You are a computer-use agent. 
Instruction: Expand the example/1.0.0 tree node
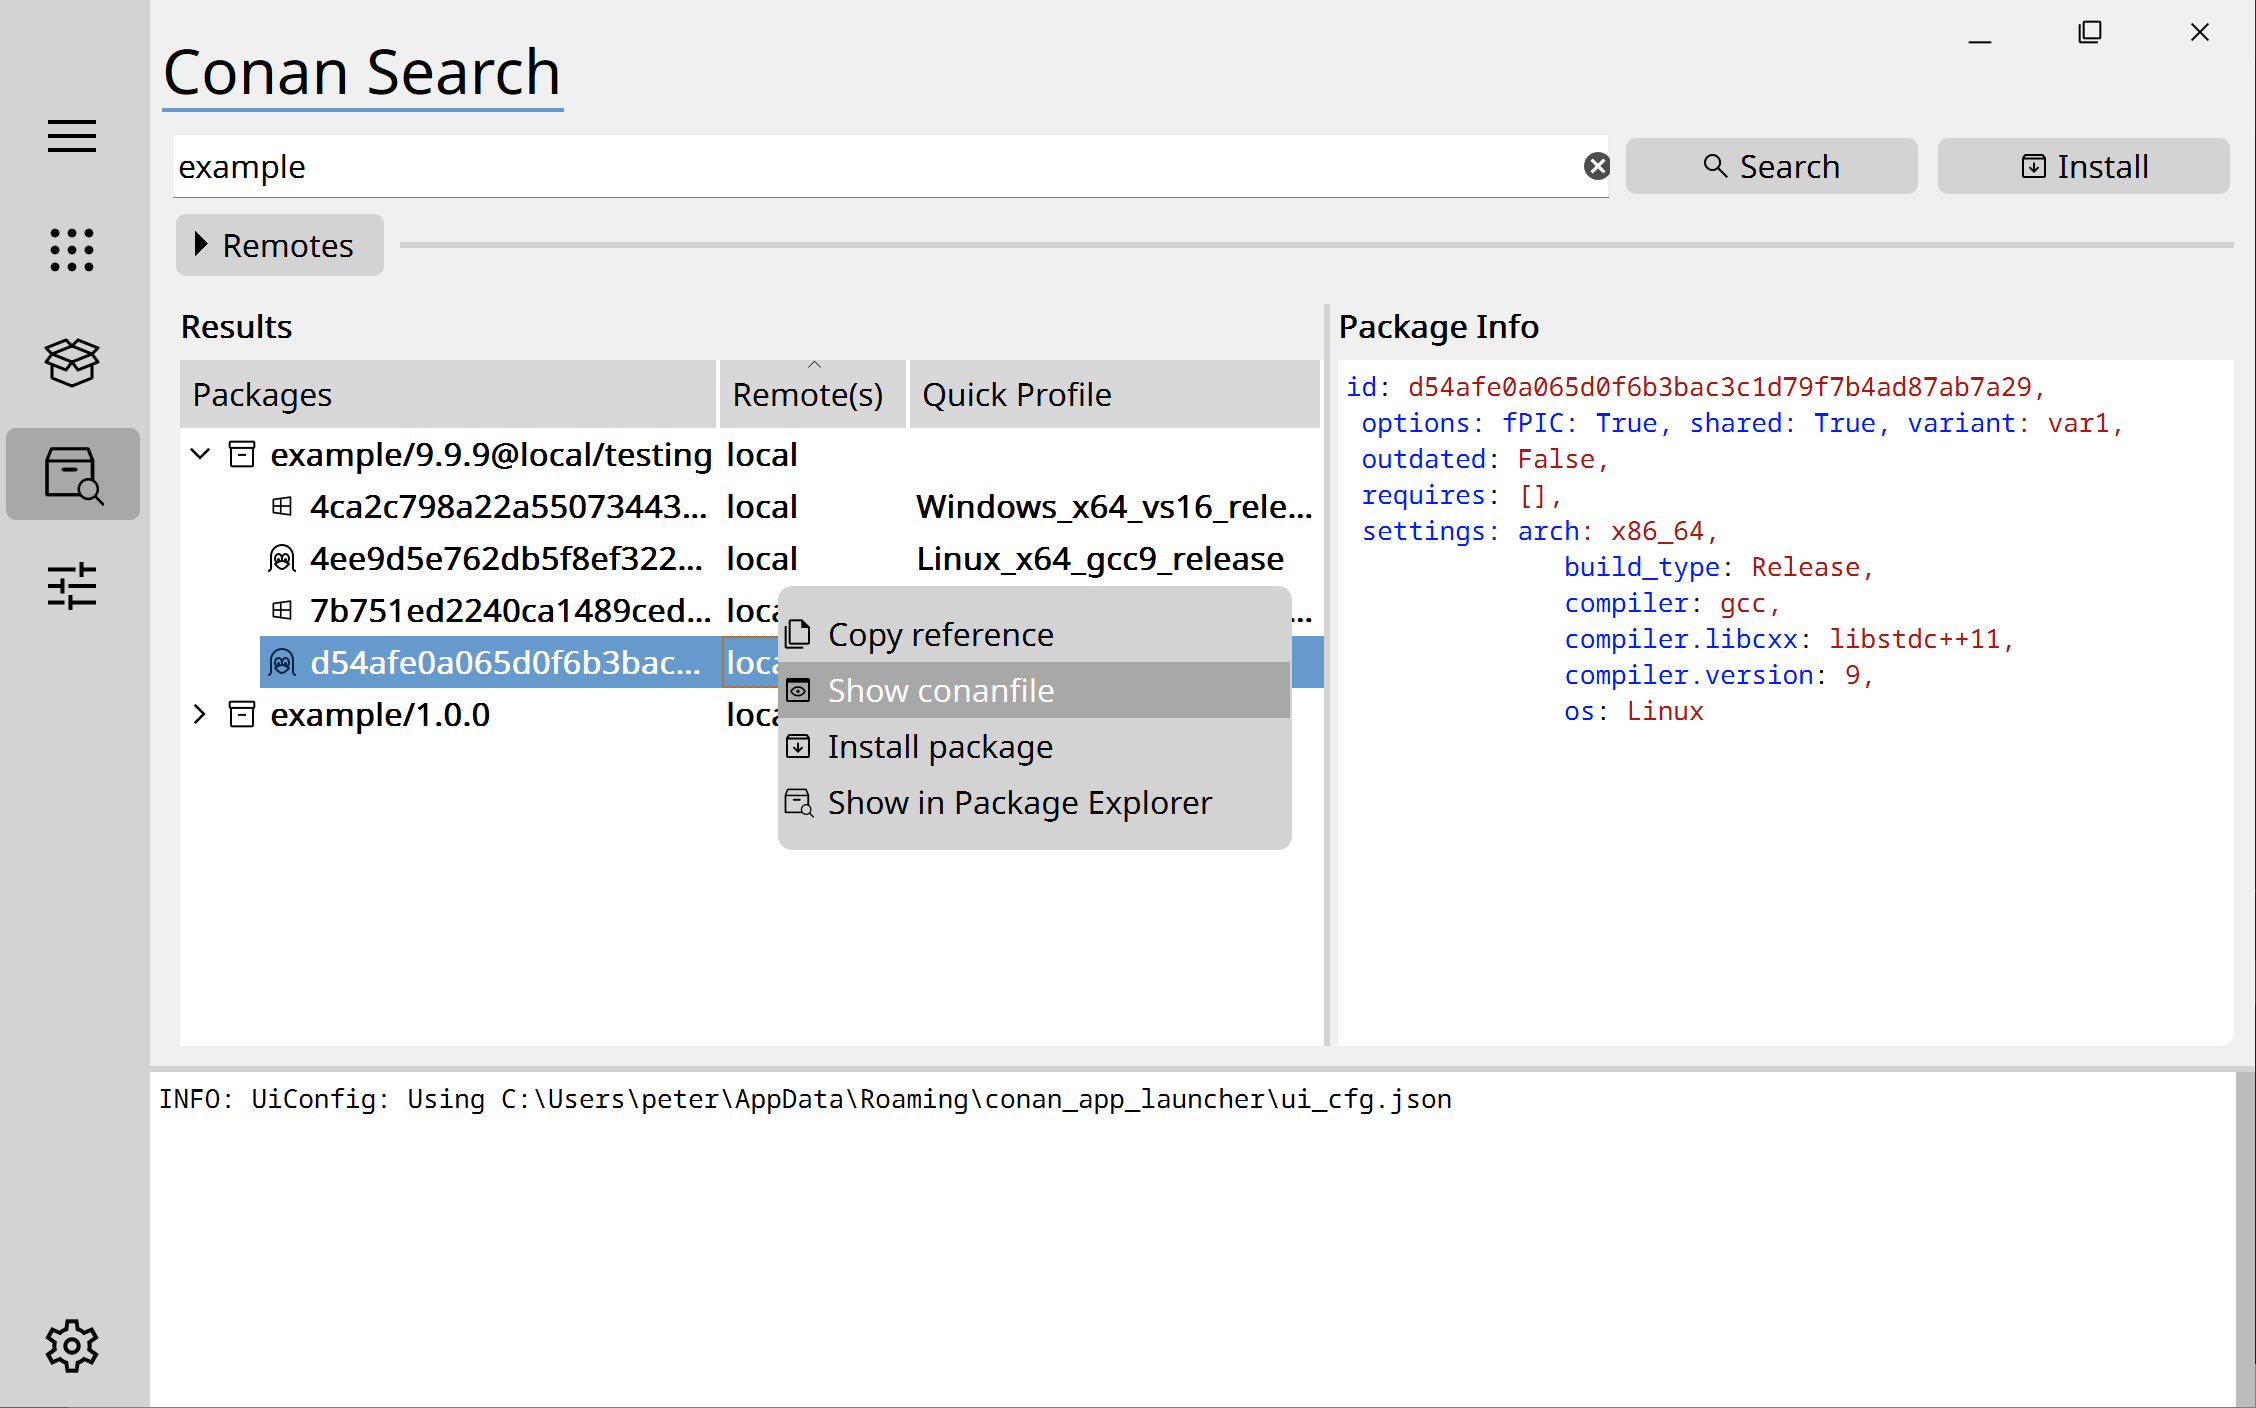click(x=200, y=715)
